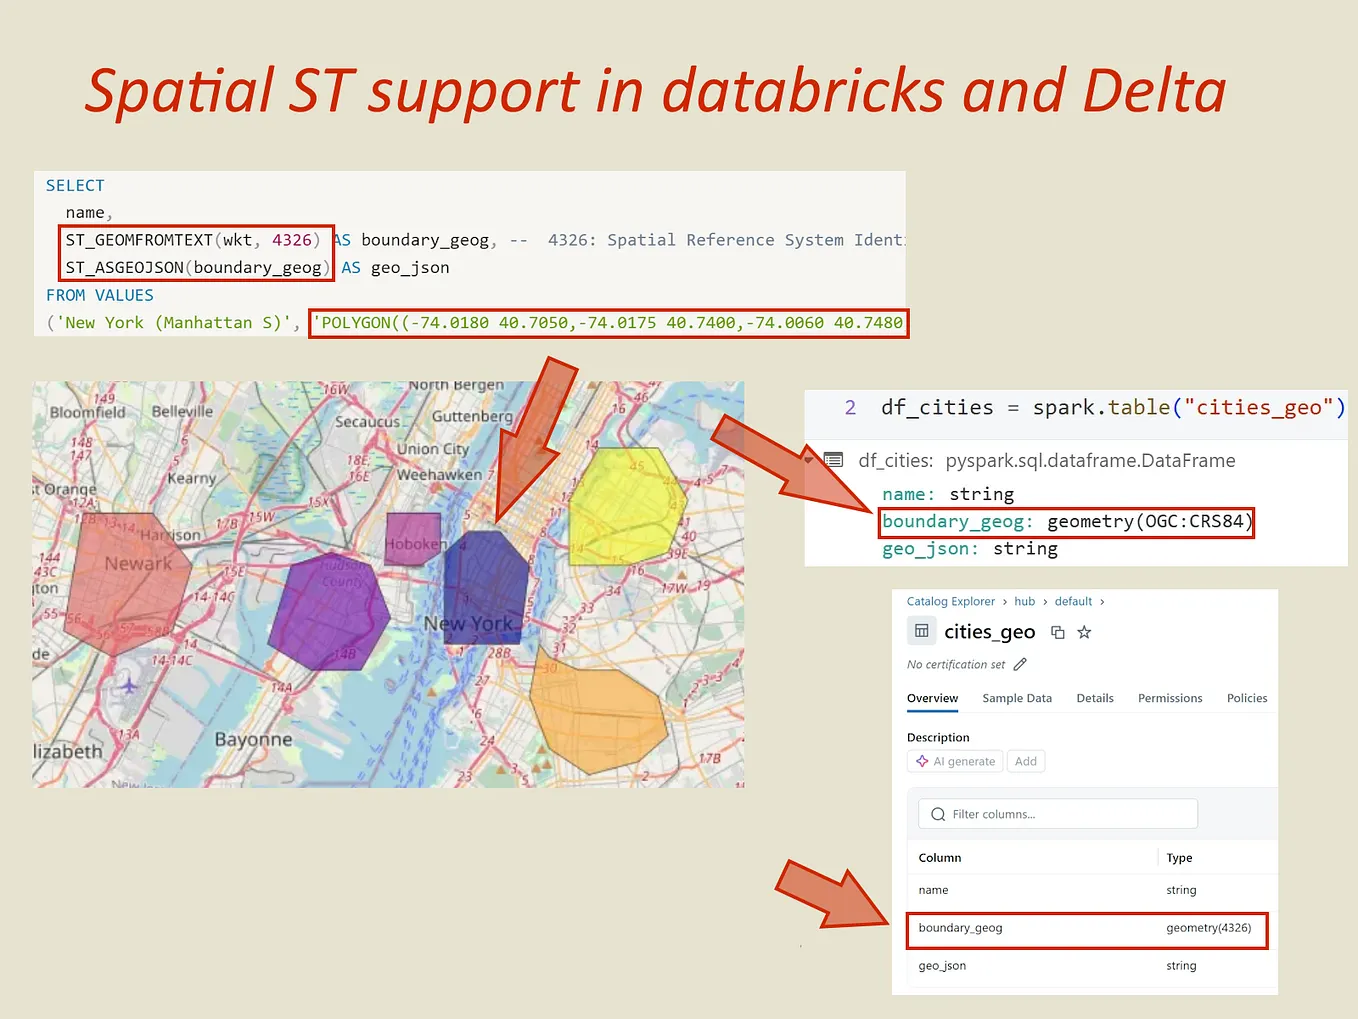Click the magnifying glass in Filter columns field
This screenshot has height=1019, width=1358.
pyautogui.click(x=937, y=813)
